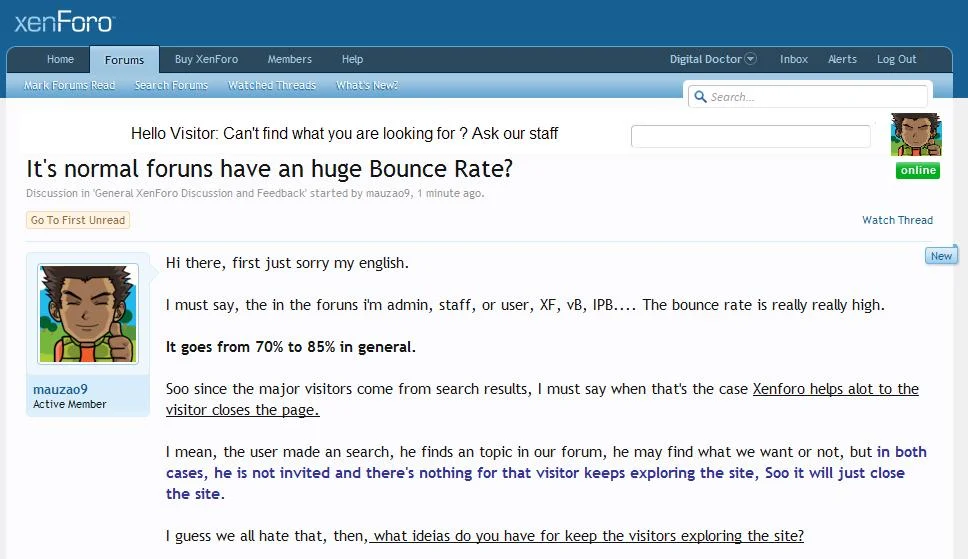Click 'Hello Visitor: Can't find what you are looking for' text

pyautogui.click(x=293, y=133)
